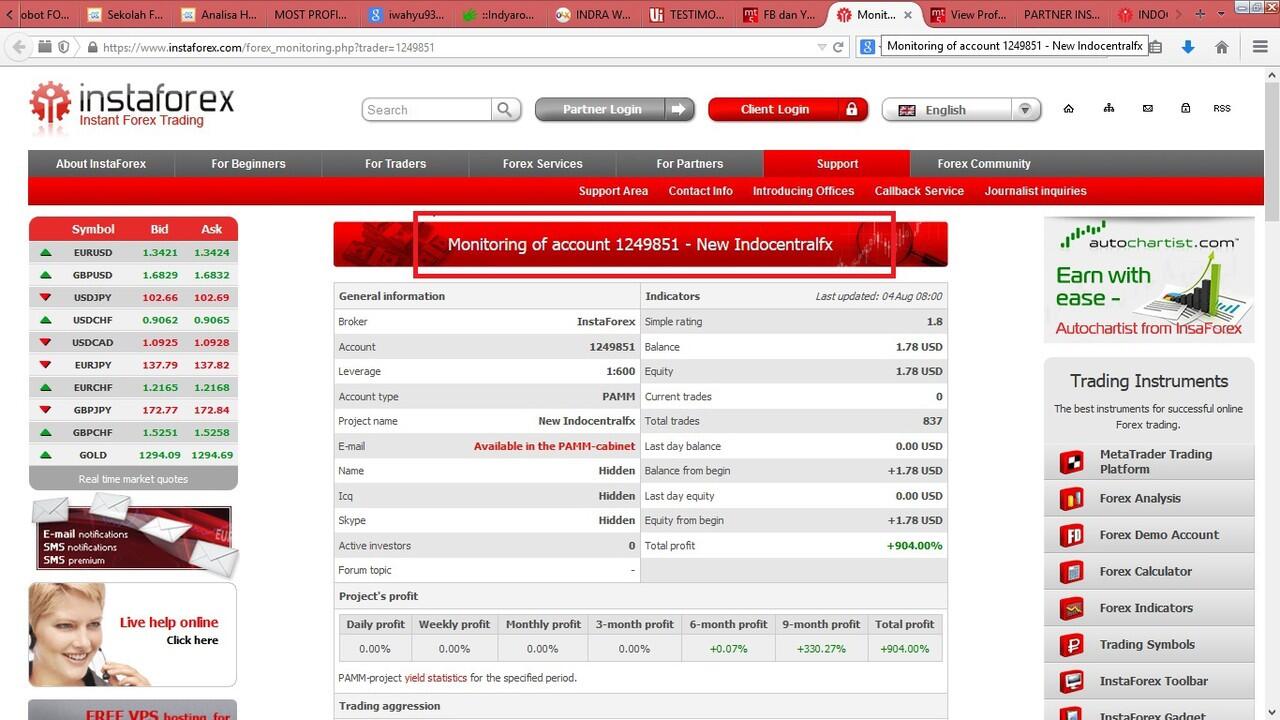
Task: Click Available in the PAMM-cabinet link
Action: coord(554,446)
